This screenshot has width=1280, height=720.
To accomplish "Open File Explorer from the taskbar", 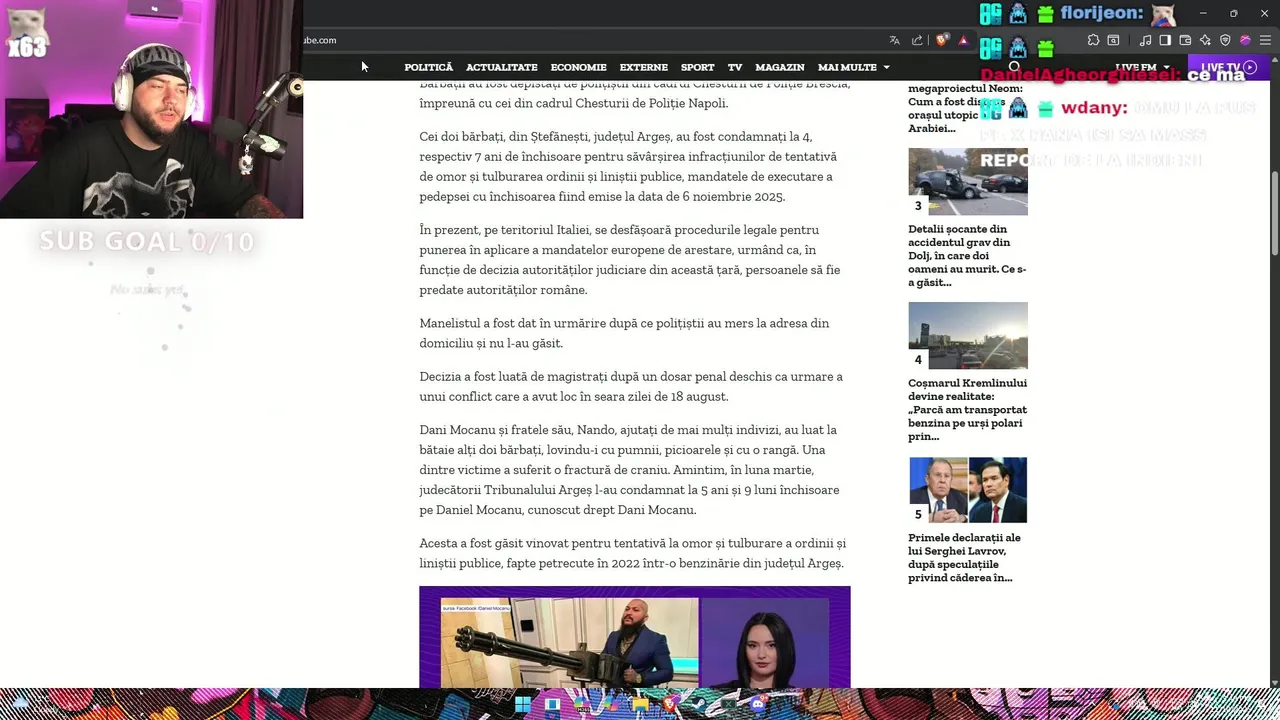I will click(640, 704).
